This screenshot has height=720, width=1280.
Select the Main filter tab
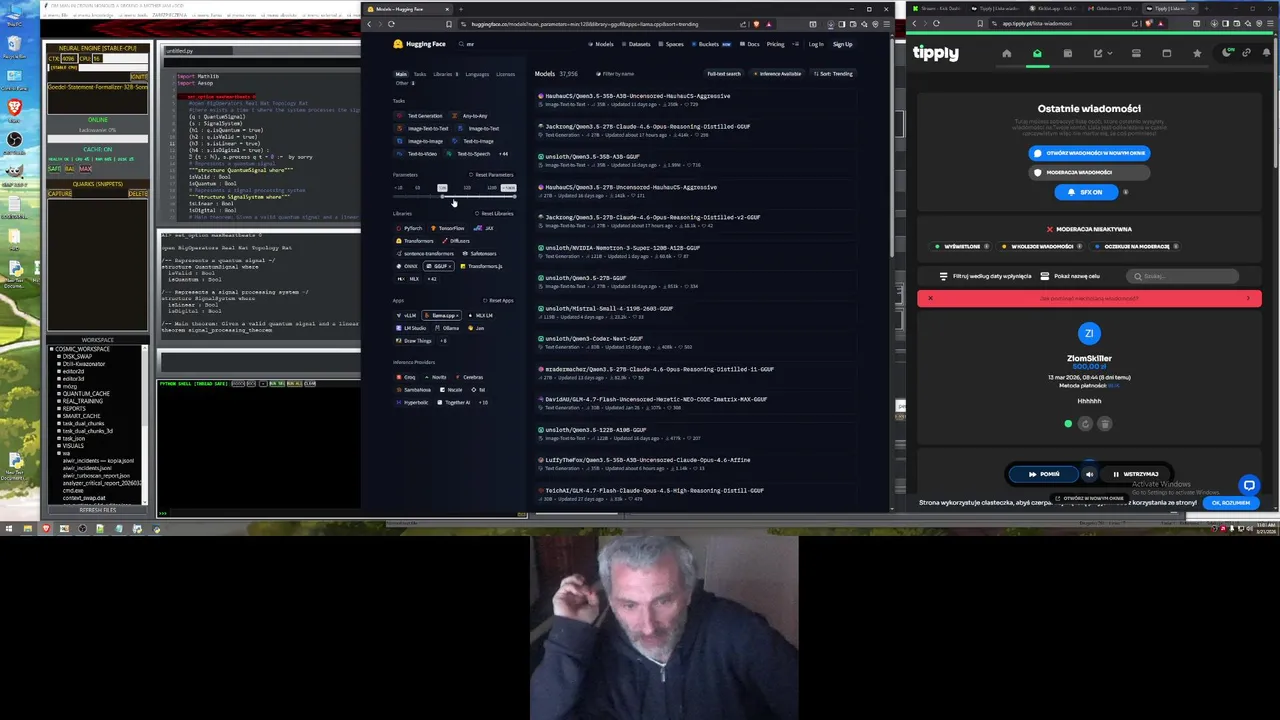click(x=401, y=74)
